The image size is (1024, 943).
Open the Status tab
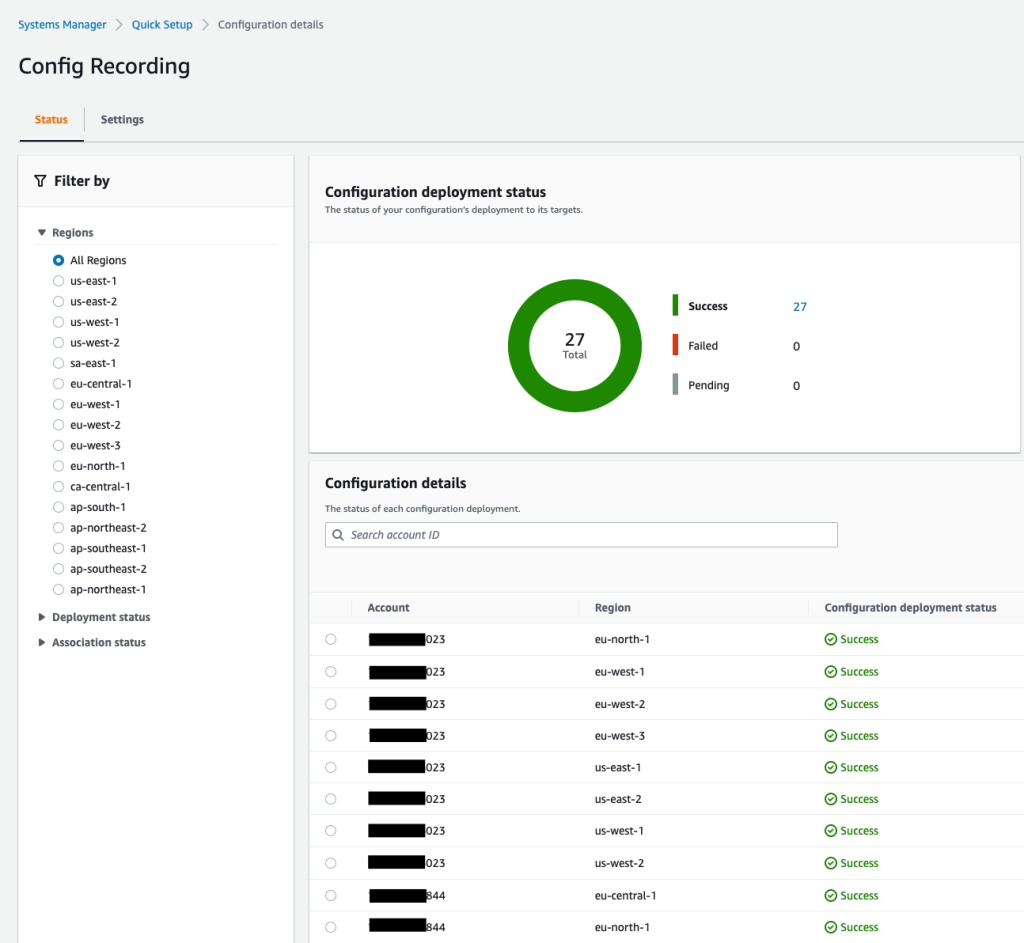51,120
